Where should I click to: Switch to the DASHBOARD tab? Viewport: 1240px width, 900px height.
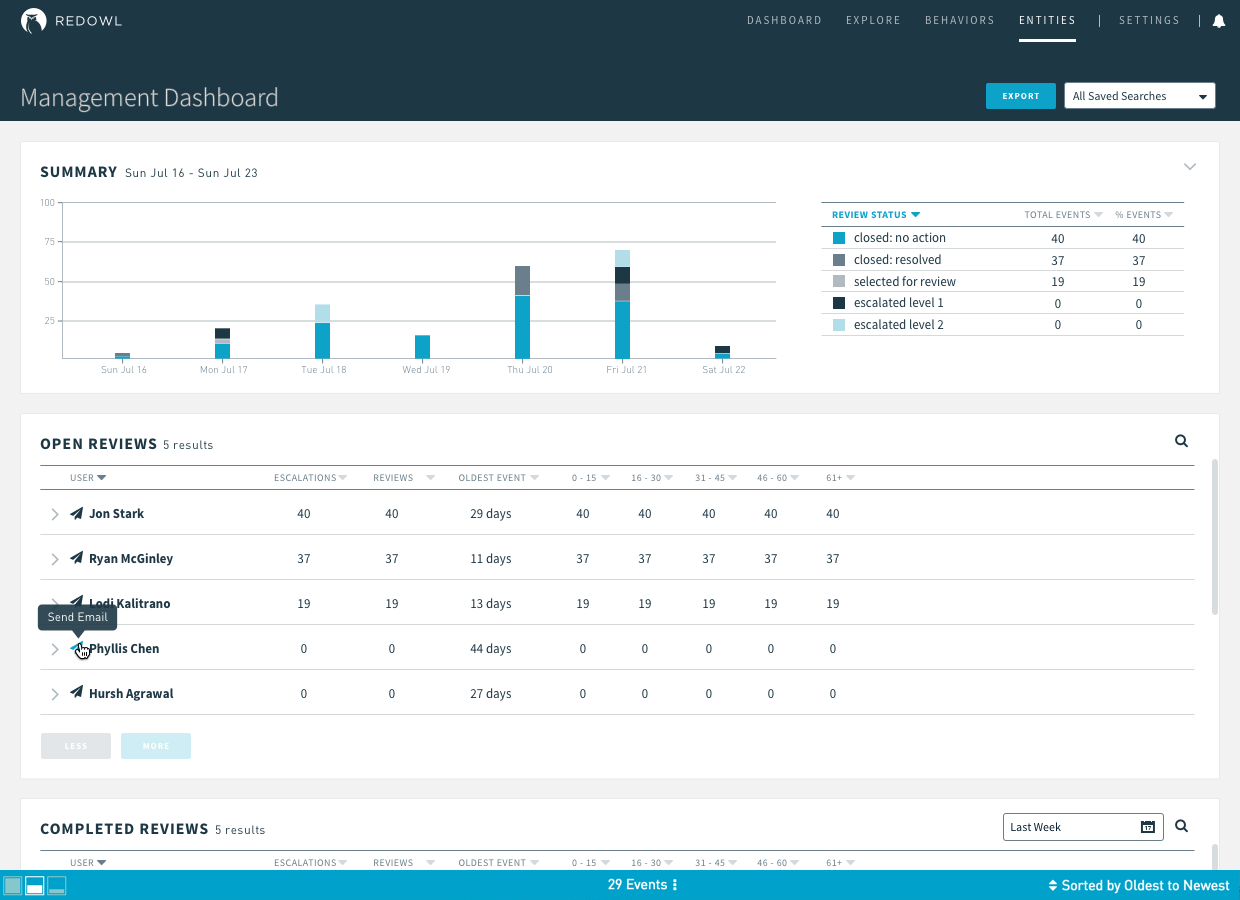[784, 20]
